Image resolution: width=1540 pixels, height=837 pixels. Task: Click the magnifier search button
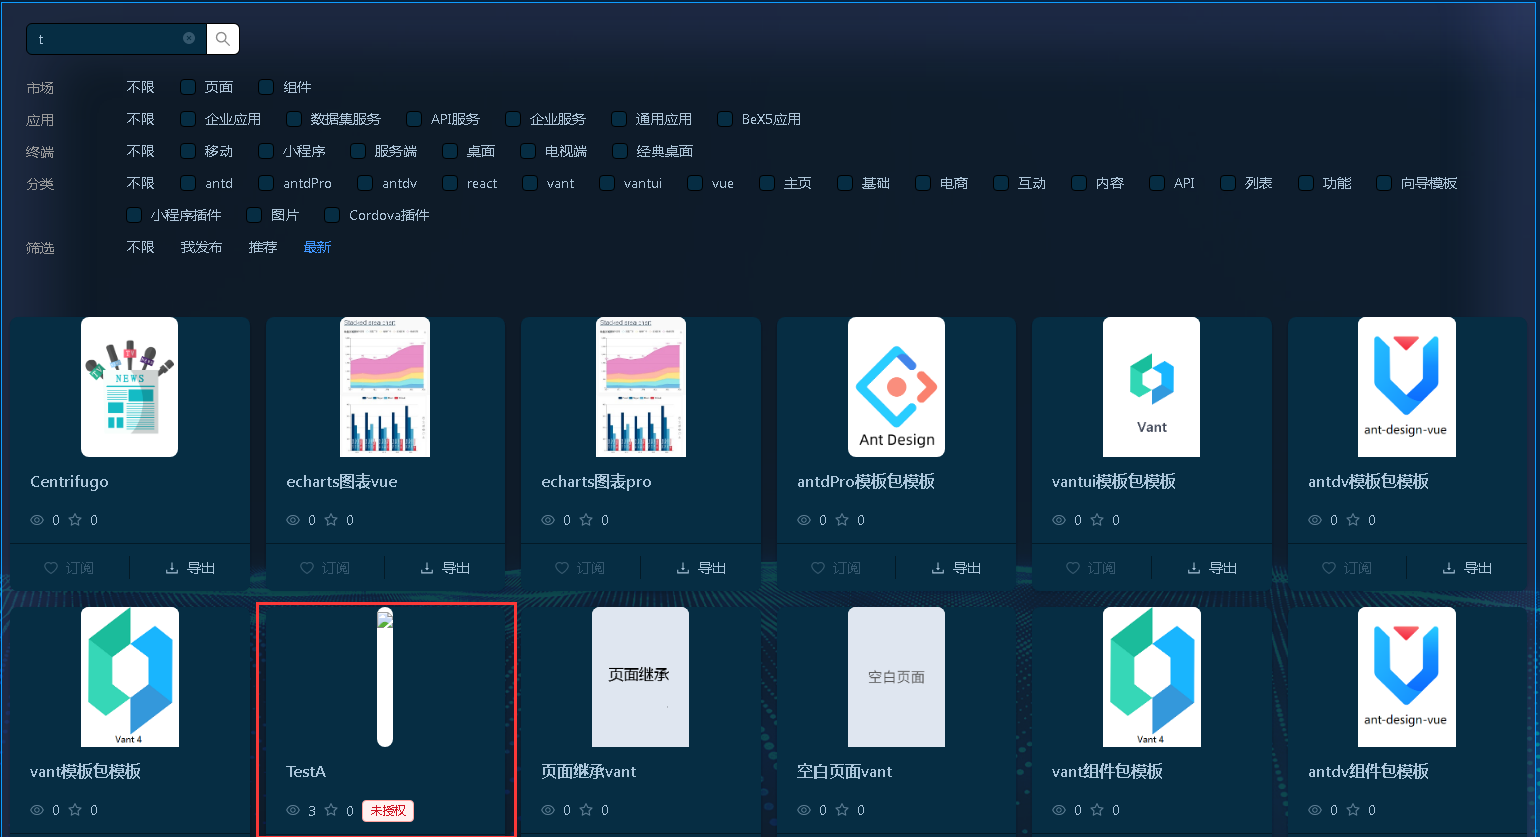[x=223, y=39]
